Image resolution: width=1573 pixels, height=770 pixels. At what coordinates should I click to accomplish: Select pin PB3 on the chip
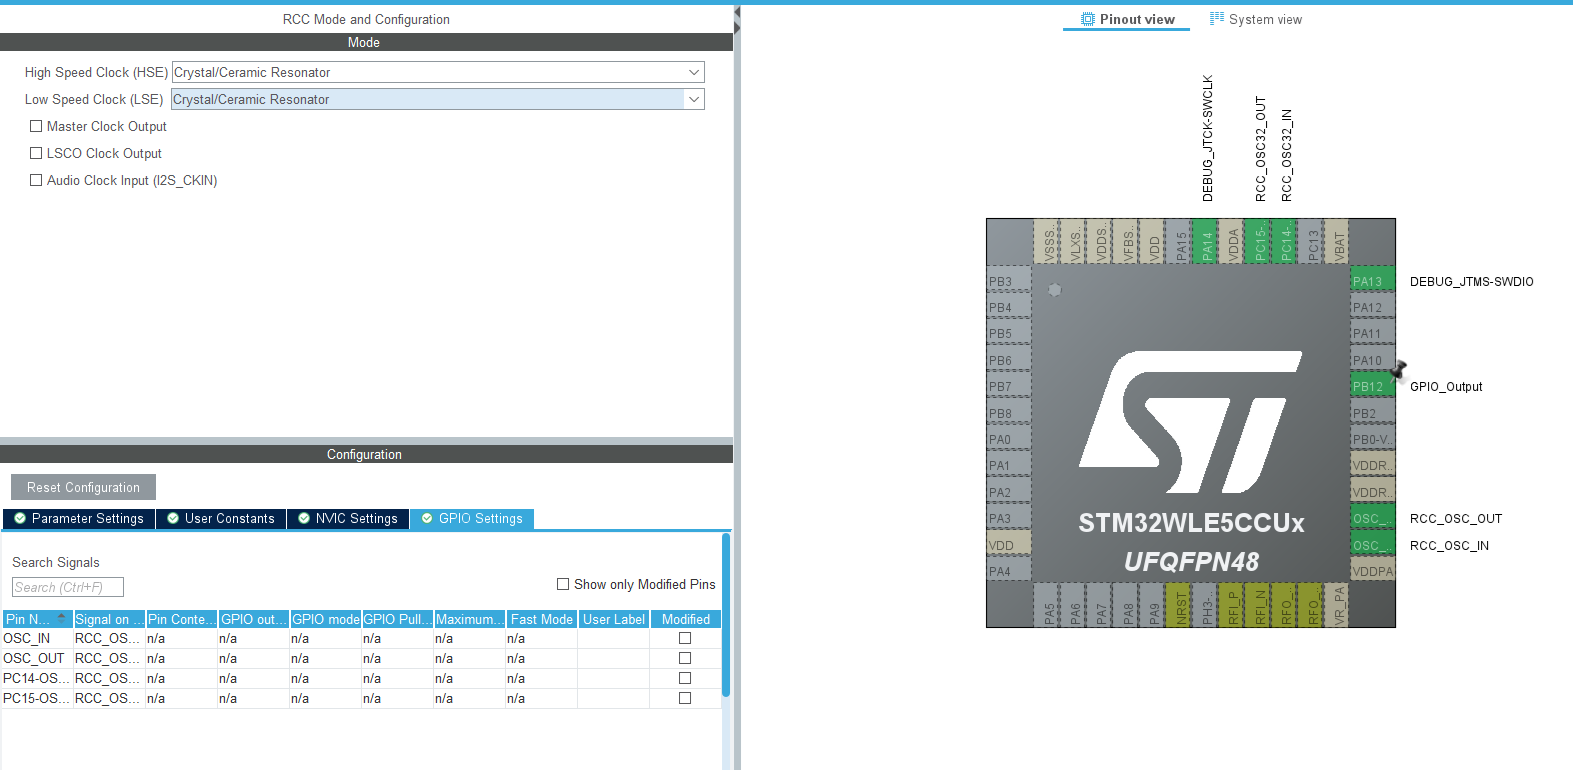point(1009,281)
